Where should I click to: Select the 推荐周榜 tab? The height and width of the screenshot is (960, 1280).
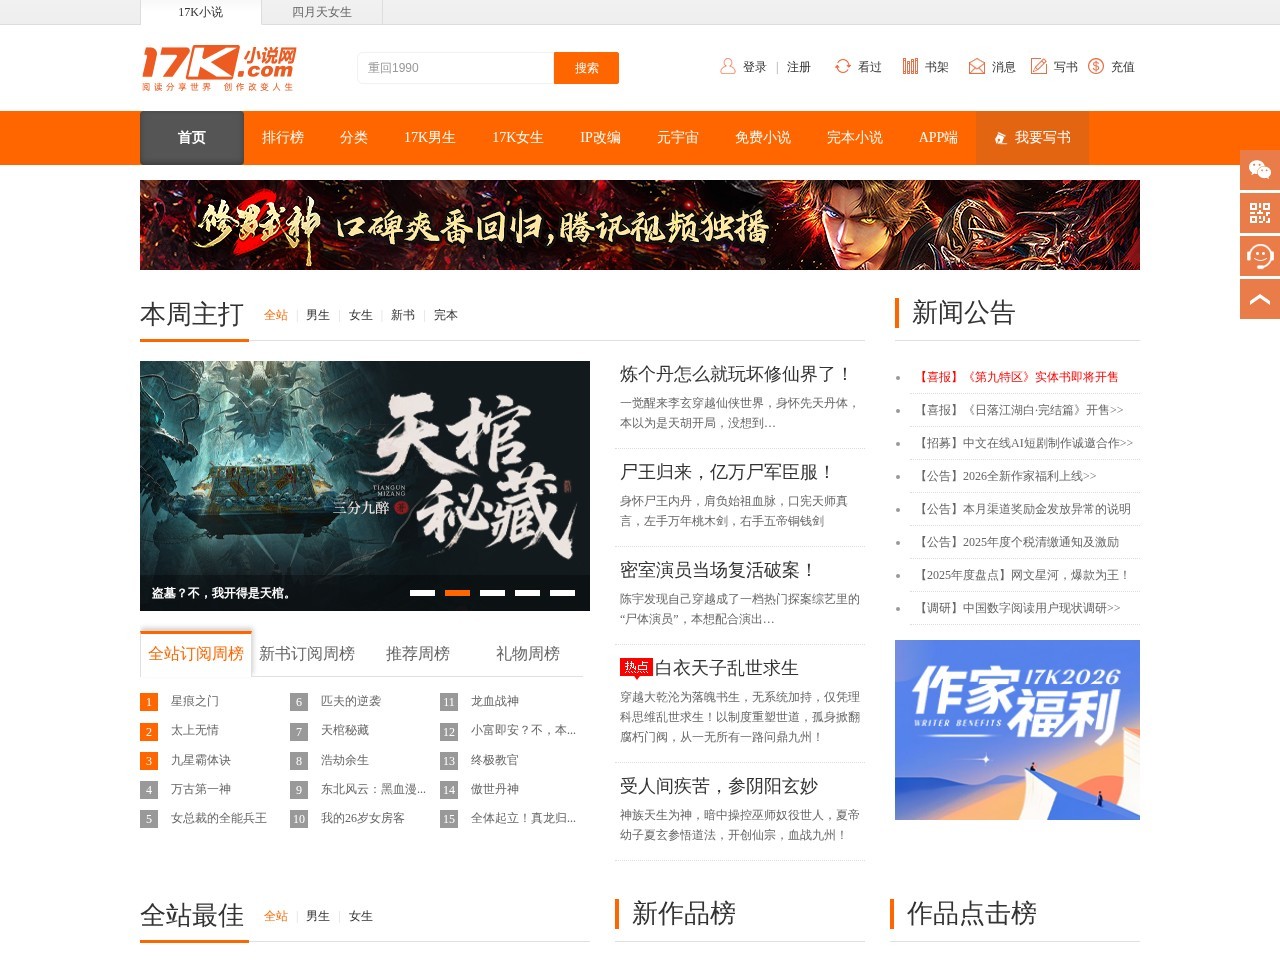pos(418,653)
